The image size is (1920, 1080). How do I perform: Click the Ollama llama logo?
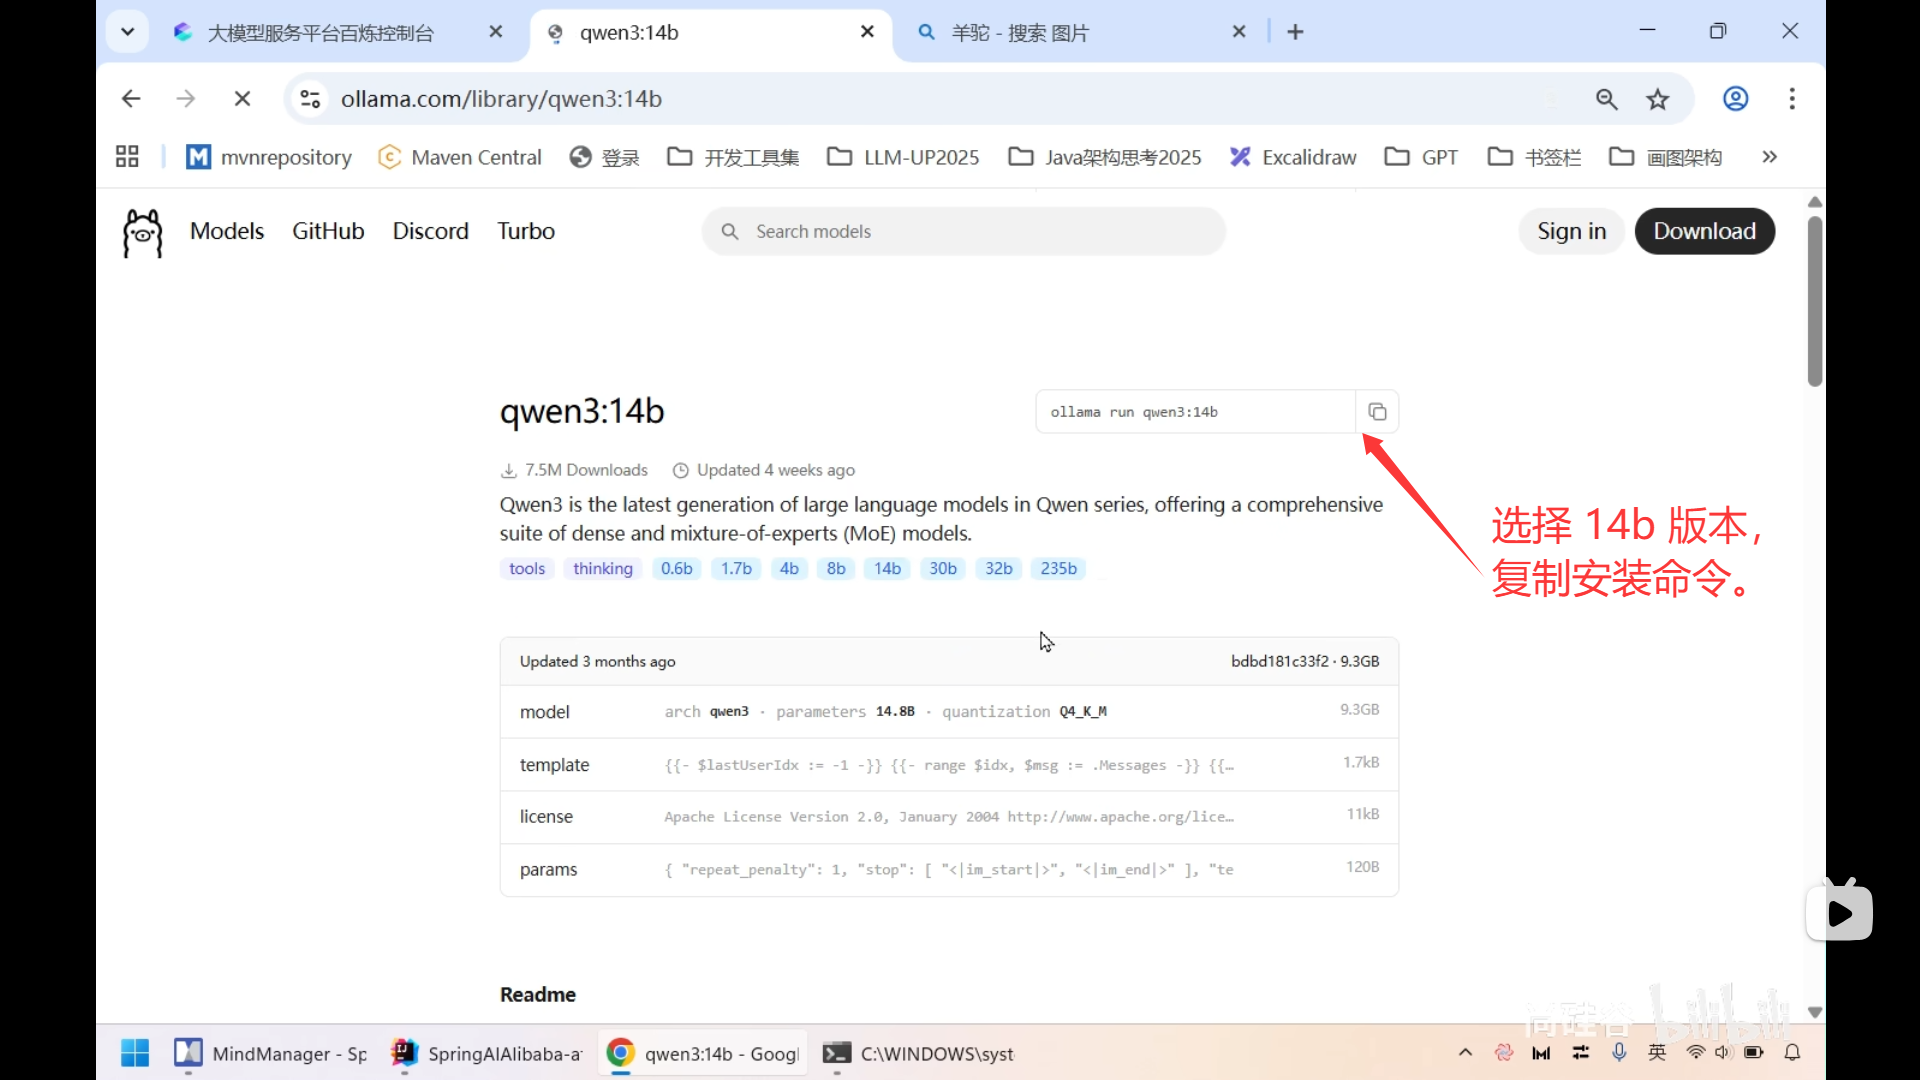[142, 232]
